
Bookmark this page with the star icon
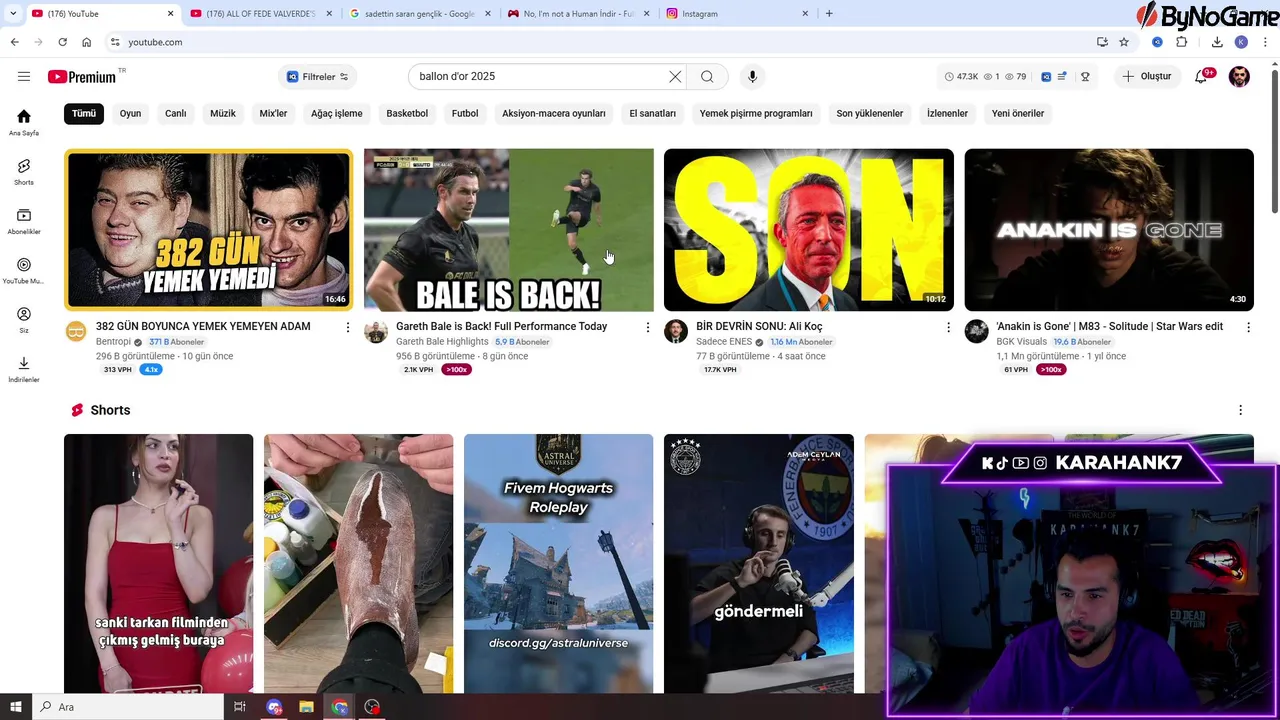(1124, 42)
